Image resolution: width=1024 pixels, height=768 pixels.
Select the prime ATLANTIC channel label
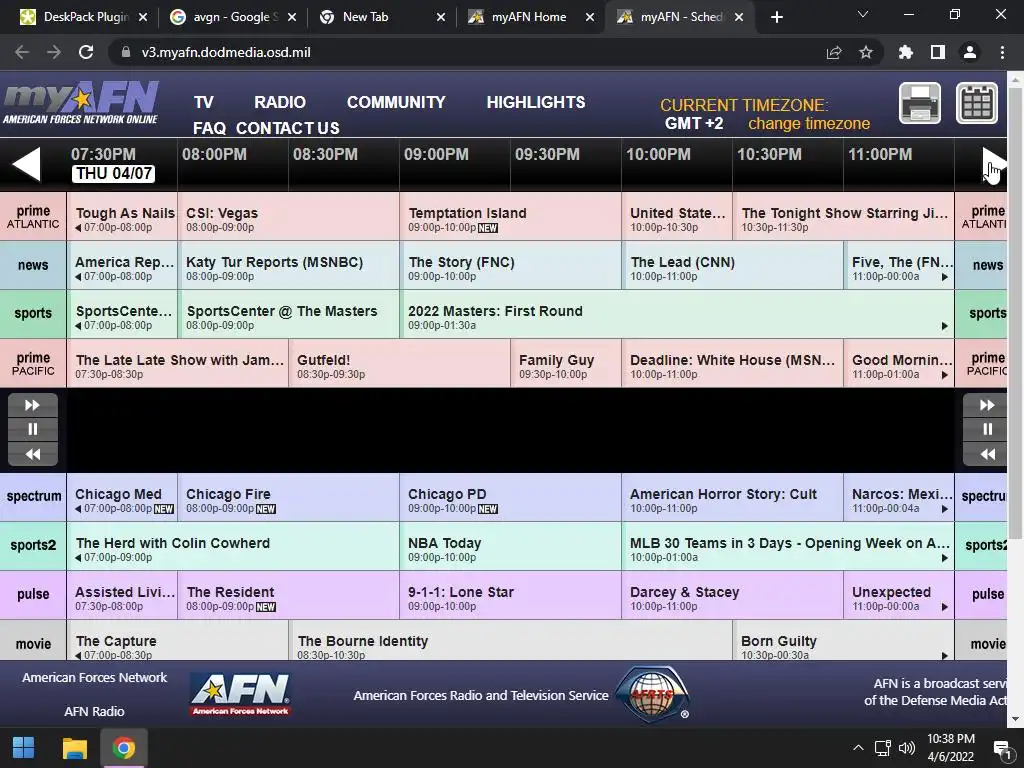coord(33,216)
